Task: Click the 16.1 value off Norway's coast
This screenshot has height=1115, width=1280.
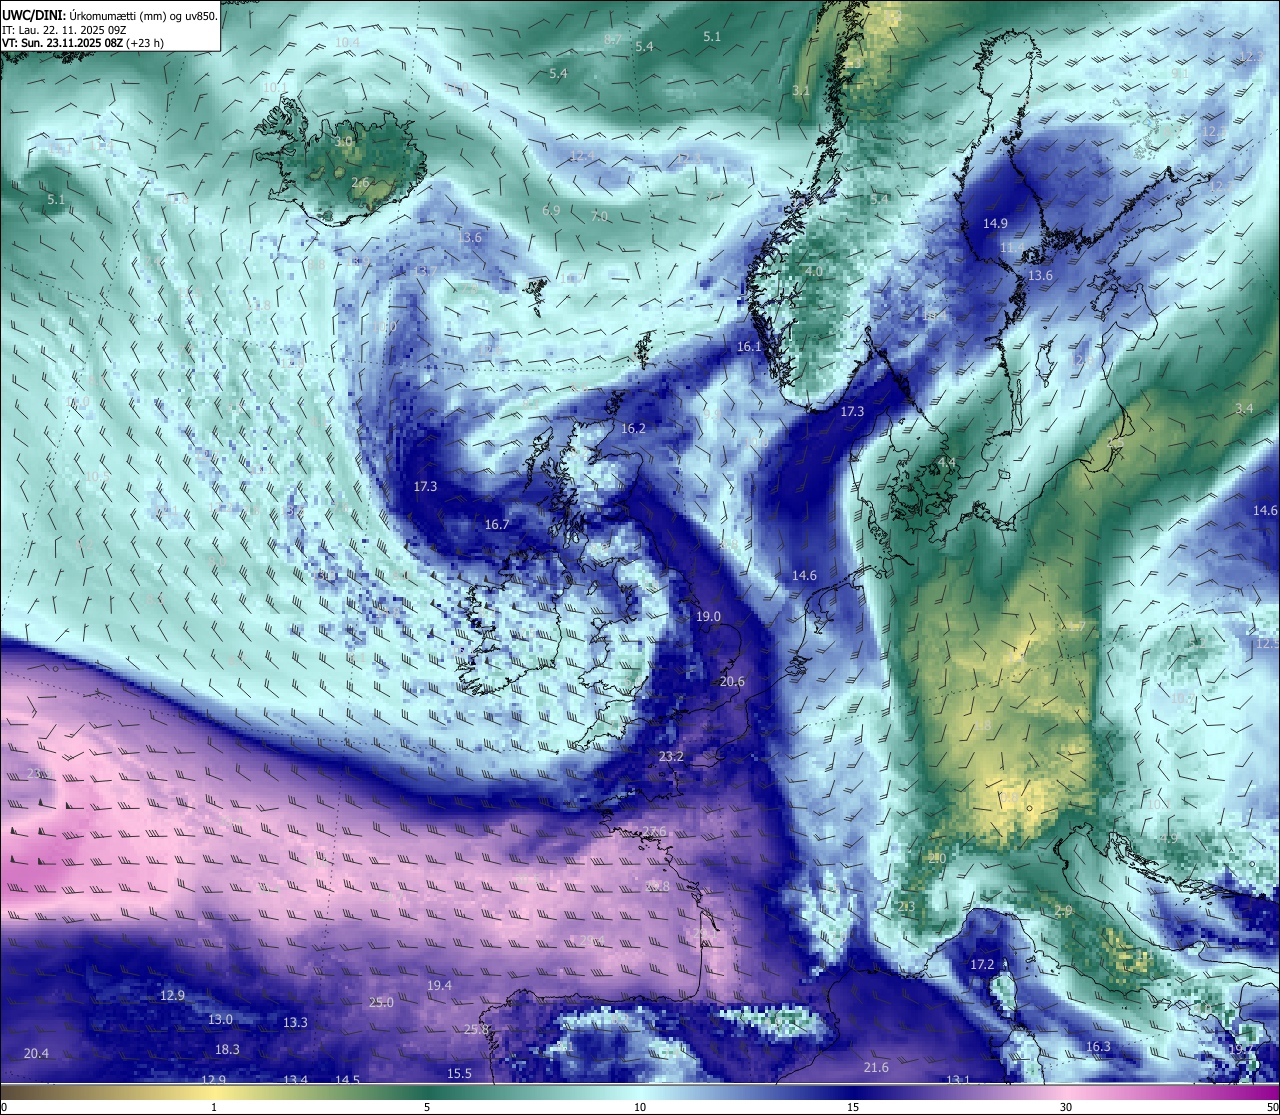Action: (x=749, y=347)
